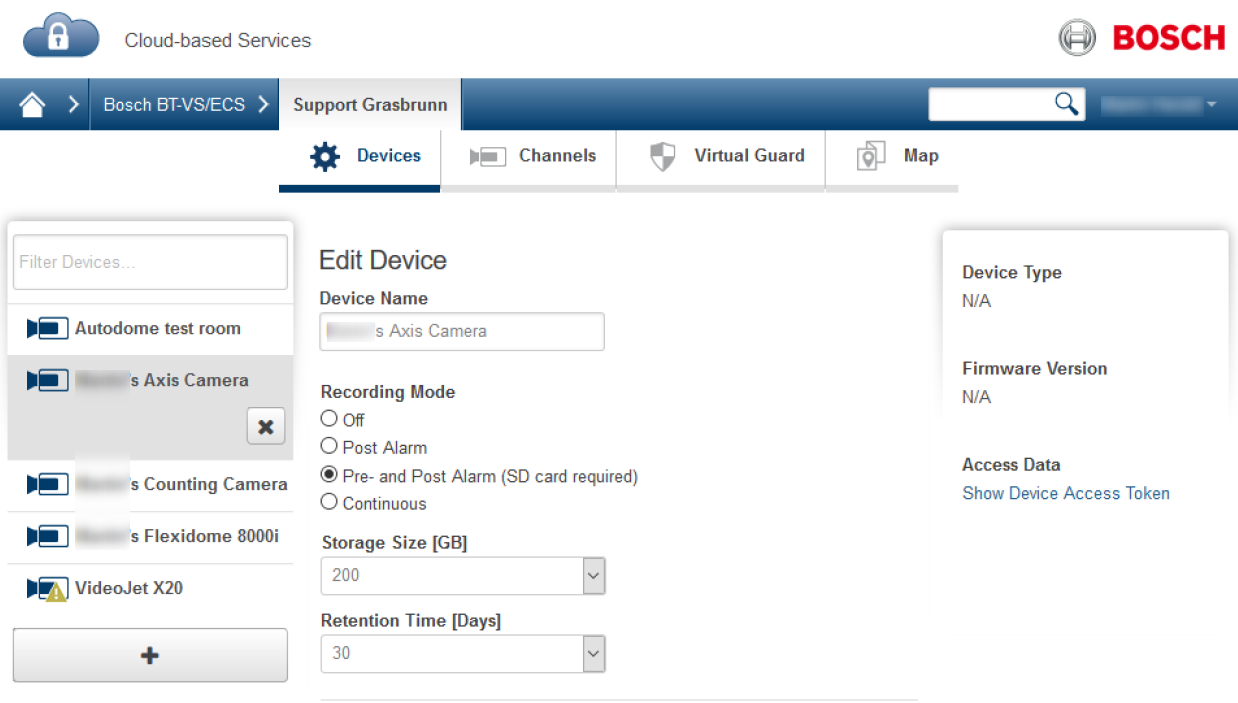Add a new device with plus button
Viewport: 1238px width, 703px height.
pos(150,655)
